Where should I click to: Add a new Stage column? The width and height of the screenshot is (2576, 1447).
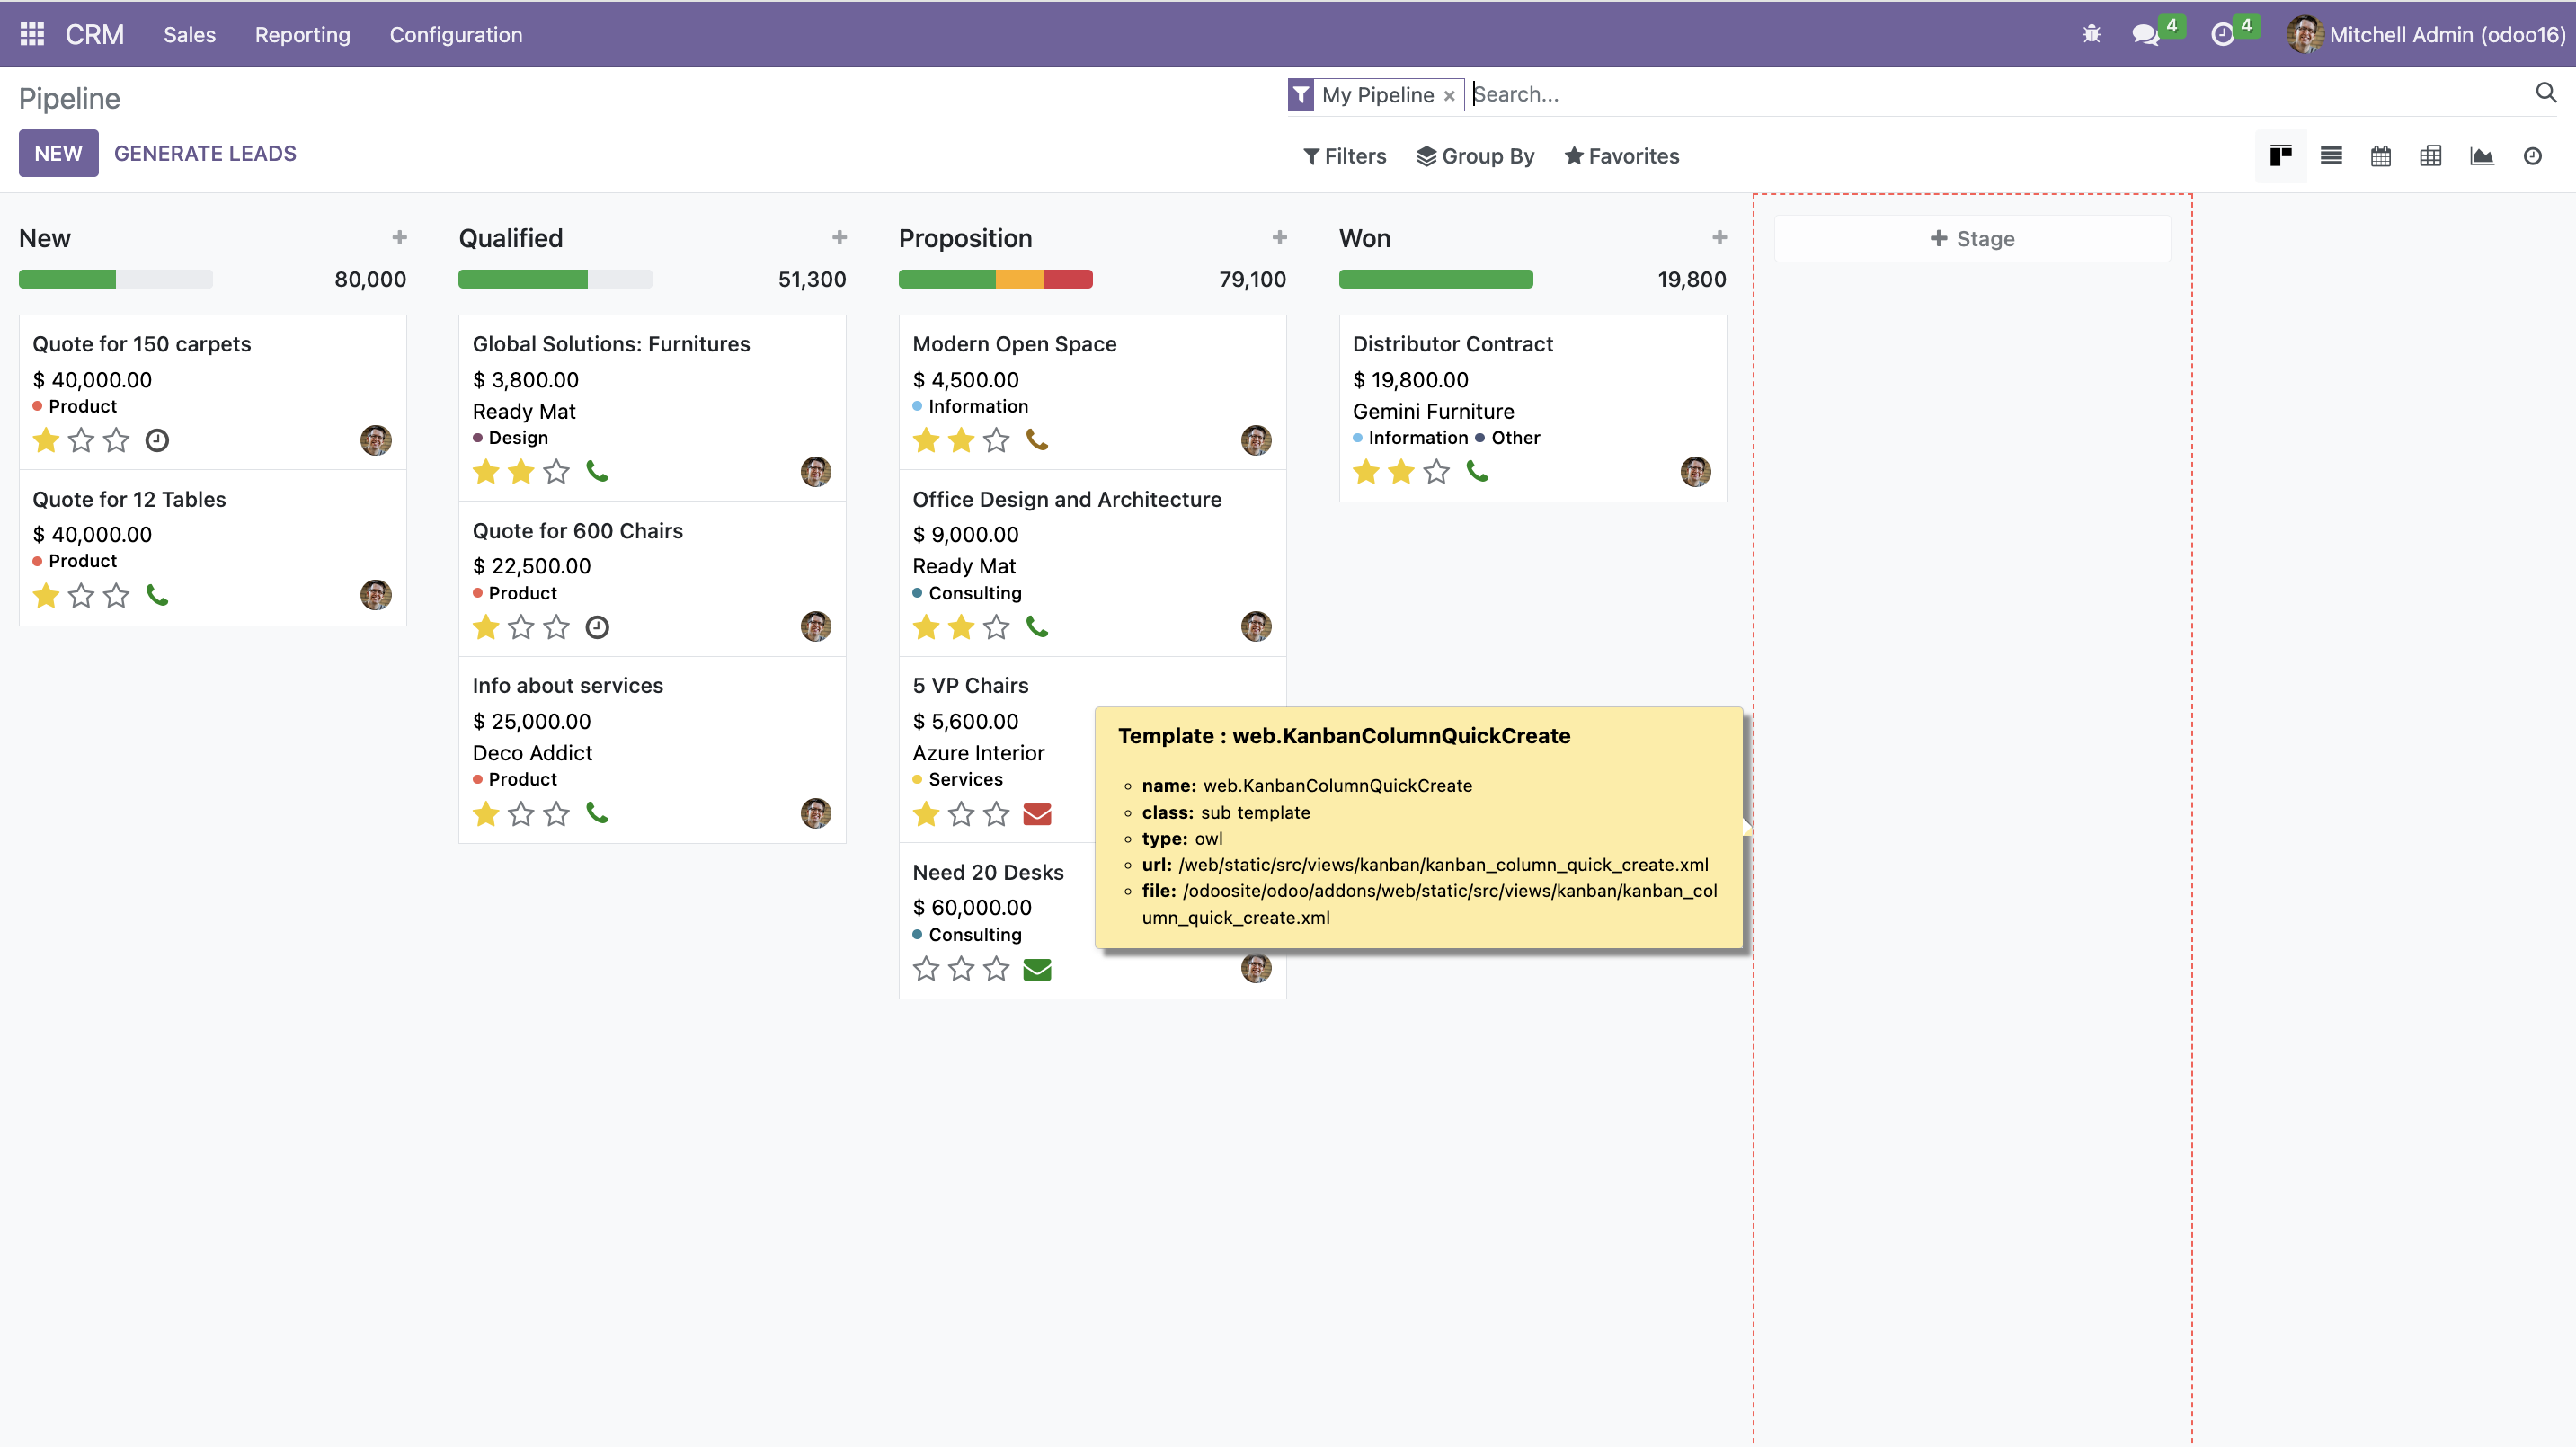tap(1972, 239)
